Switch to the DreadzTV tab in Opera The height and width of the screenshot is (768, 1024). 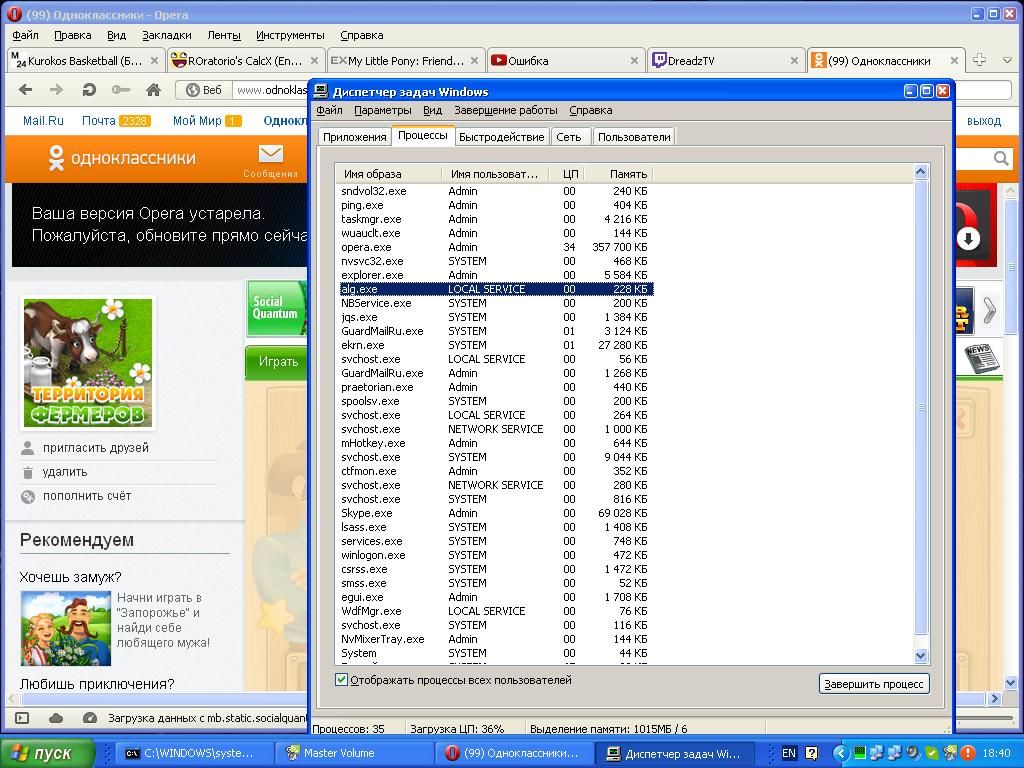click(x=726, y=61)
